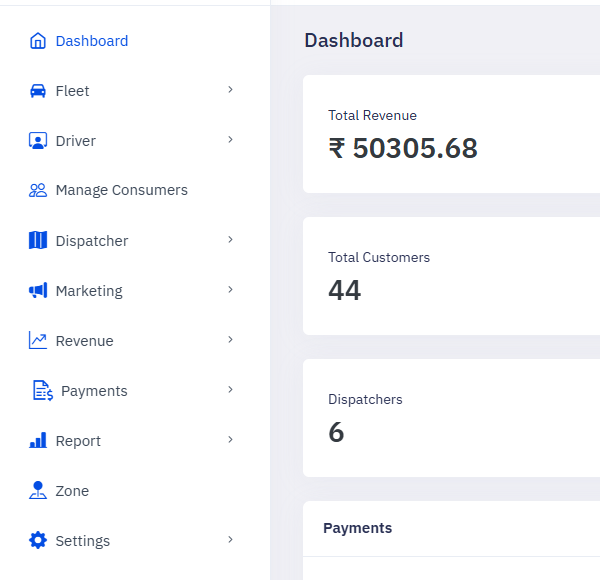The width and height of the screenshot is (600, 580).
Task: Click the Marketing megaphone icon
Action: point(38,290)
